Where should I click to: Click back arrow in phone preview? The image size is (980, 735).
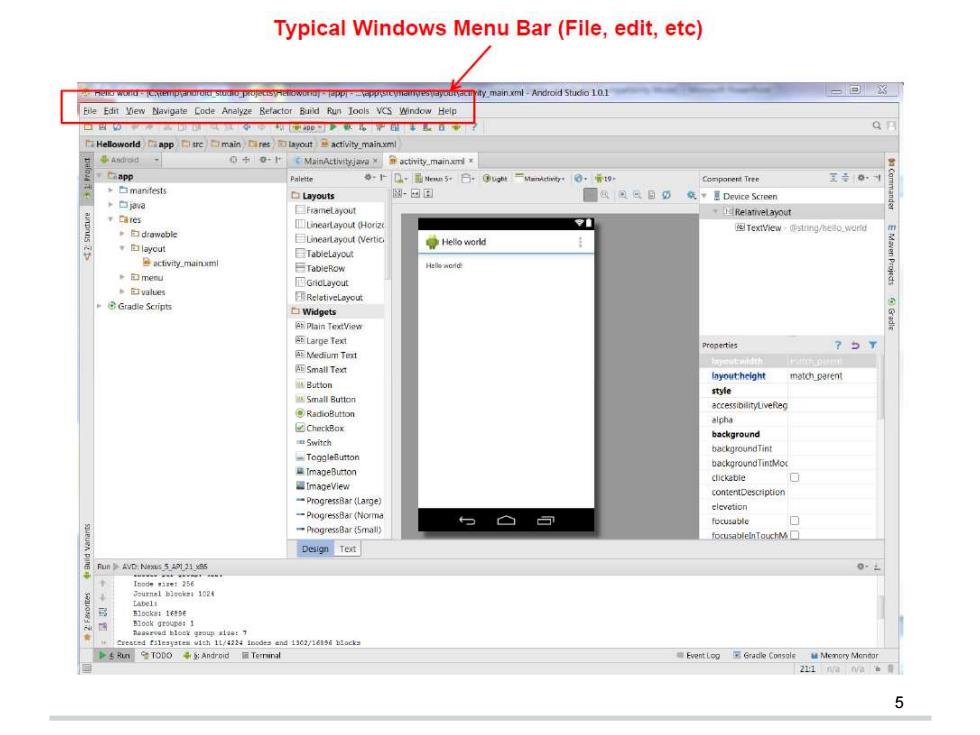(467, 520)
